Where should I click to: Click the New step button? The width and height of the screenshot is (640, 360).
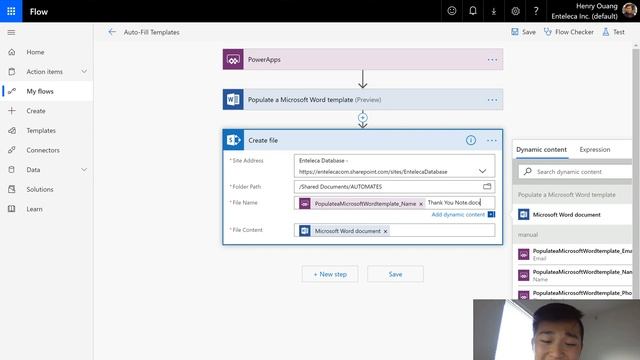330,274
